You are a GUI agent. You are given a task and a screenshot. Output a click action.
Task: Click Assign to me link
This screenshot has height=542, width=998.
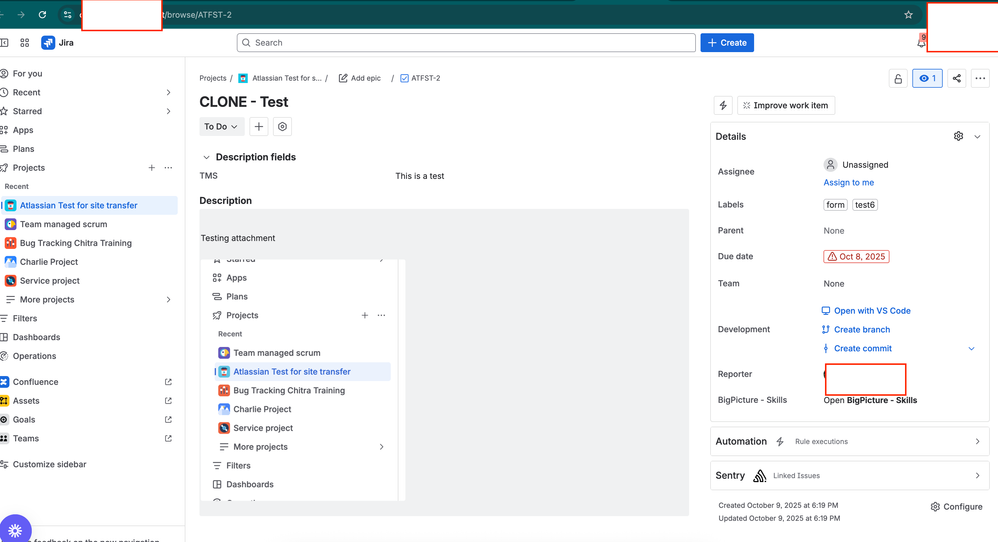(x=848, y=183)
